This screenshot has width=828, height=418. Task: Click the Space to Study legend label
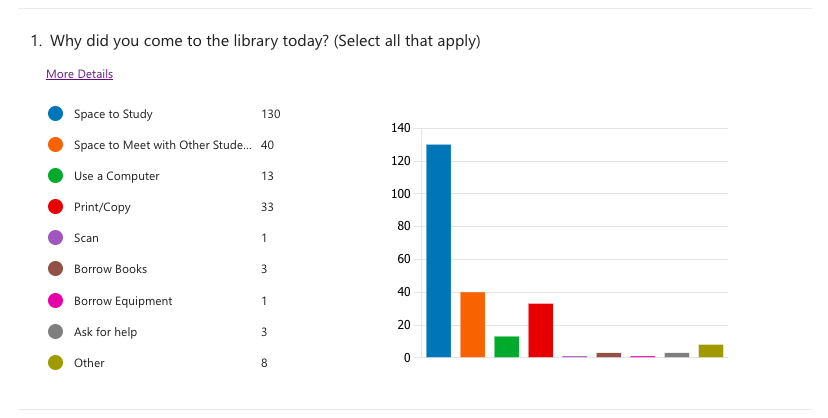pyautogui.click(x=113, y=114)
